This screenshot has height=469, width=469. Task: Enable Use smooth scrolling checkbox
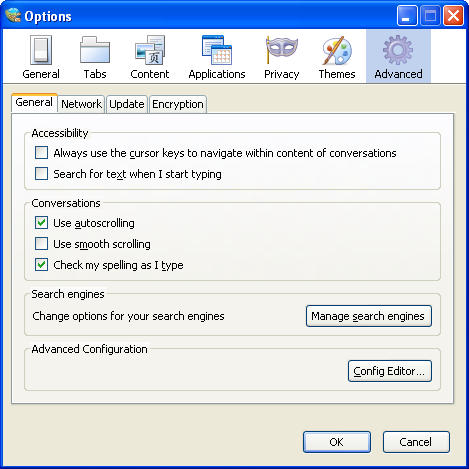click(x=41, y=243)
